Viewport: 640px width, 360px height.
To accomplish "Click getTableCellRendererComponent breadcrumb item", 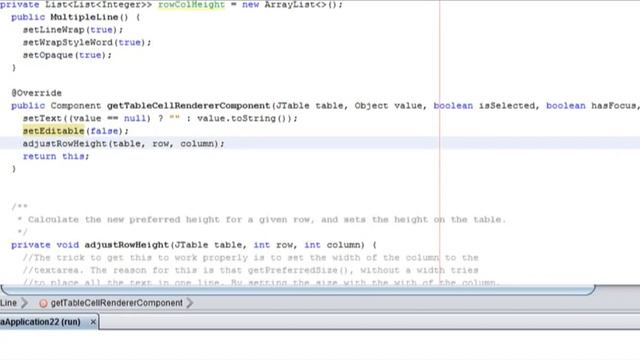I will tap(116, 303).
